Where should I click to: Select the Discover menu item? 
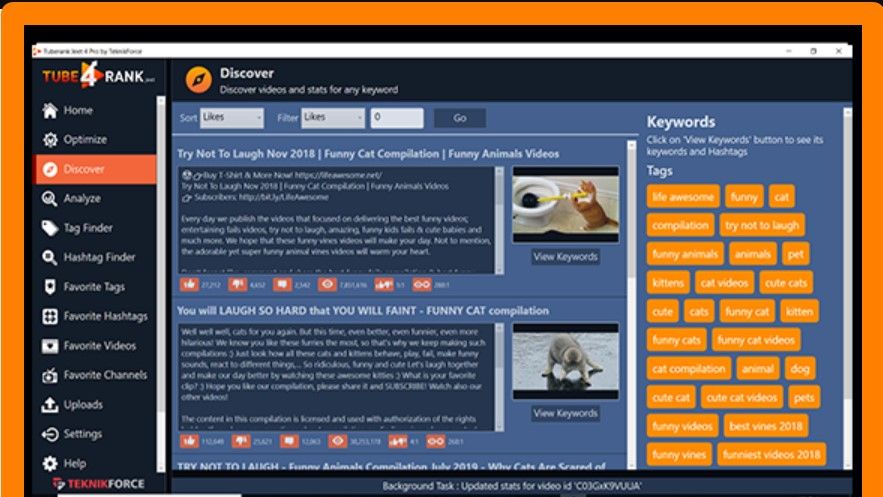(x=95, y=169)
